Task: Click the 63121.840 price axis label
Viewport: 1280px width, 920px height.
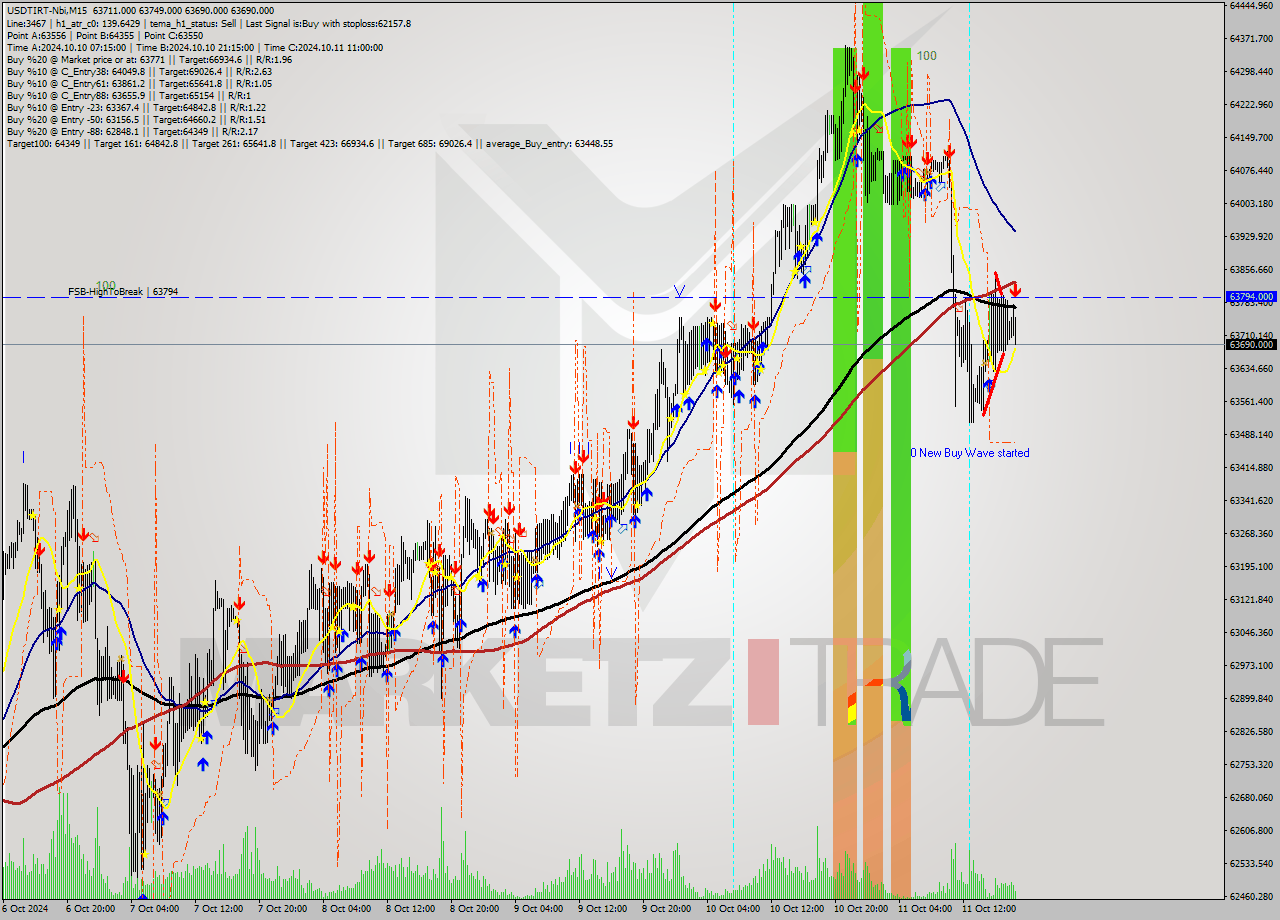Action: click(1251, 599)
